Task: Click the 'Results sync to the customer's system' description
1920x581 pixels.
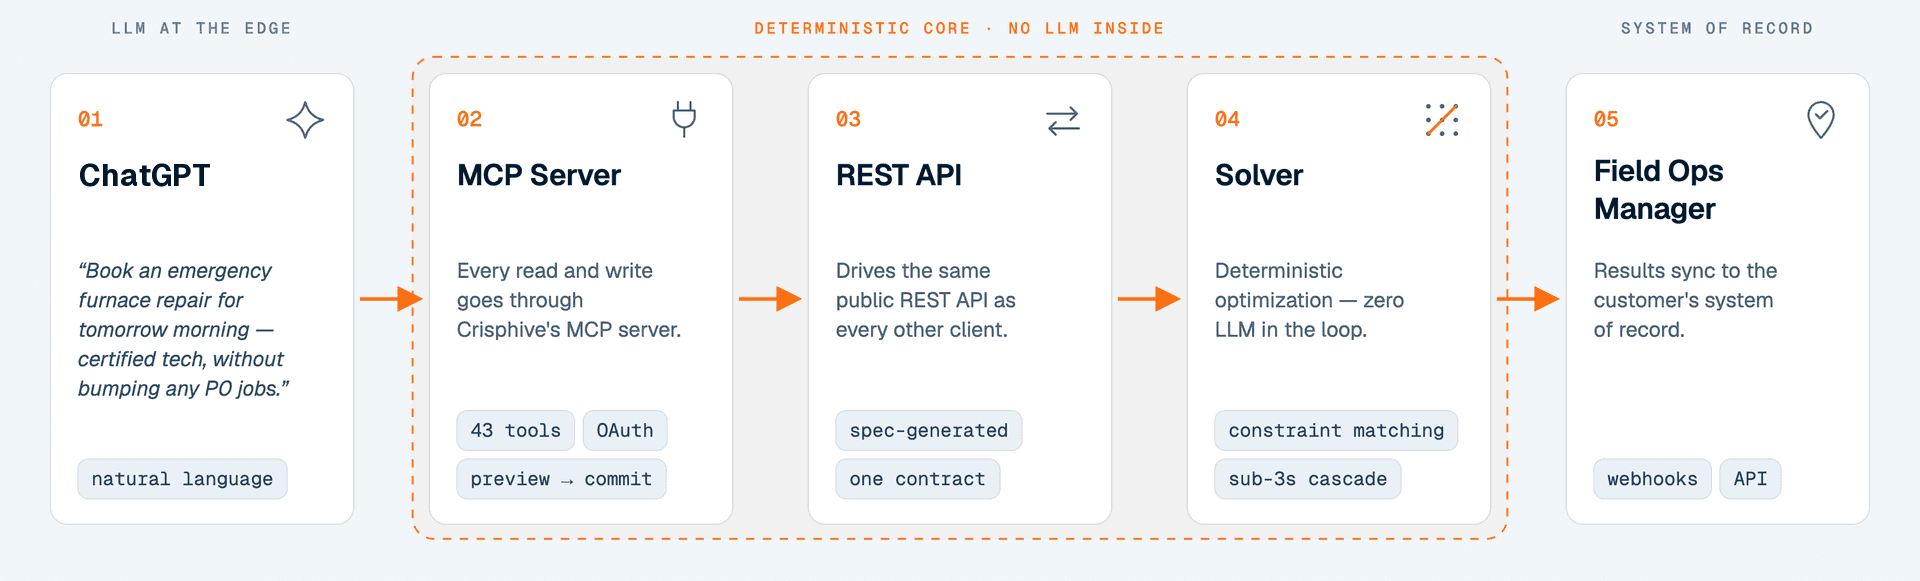Action: pyautogui.click(x=1685, y=300)
